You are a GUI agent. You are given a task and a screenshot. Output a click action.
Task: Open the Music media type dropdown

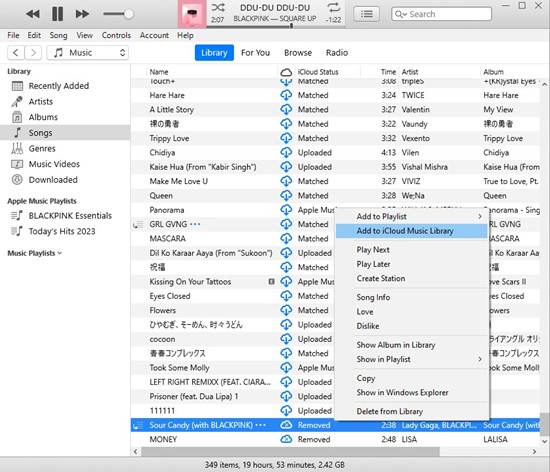click(88, 53)
